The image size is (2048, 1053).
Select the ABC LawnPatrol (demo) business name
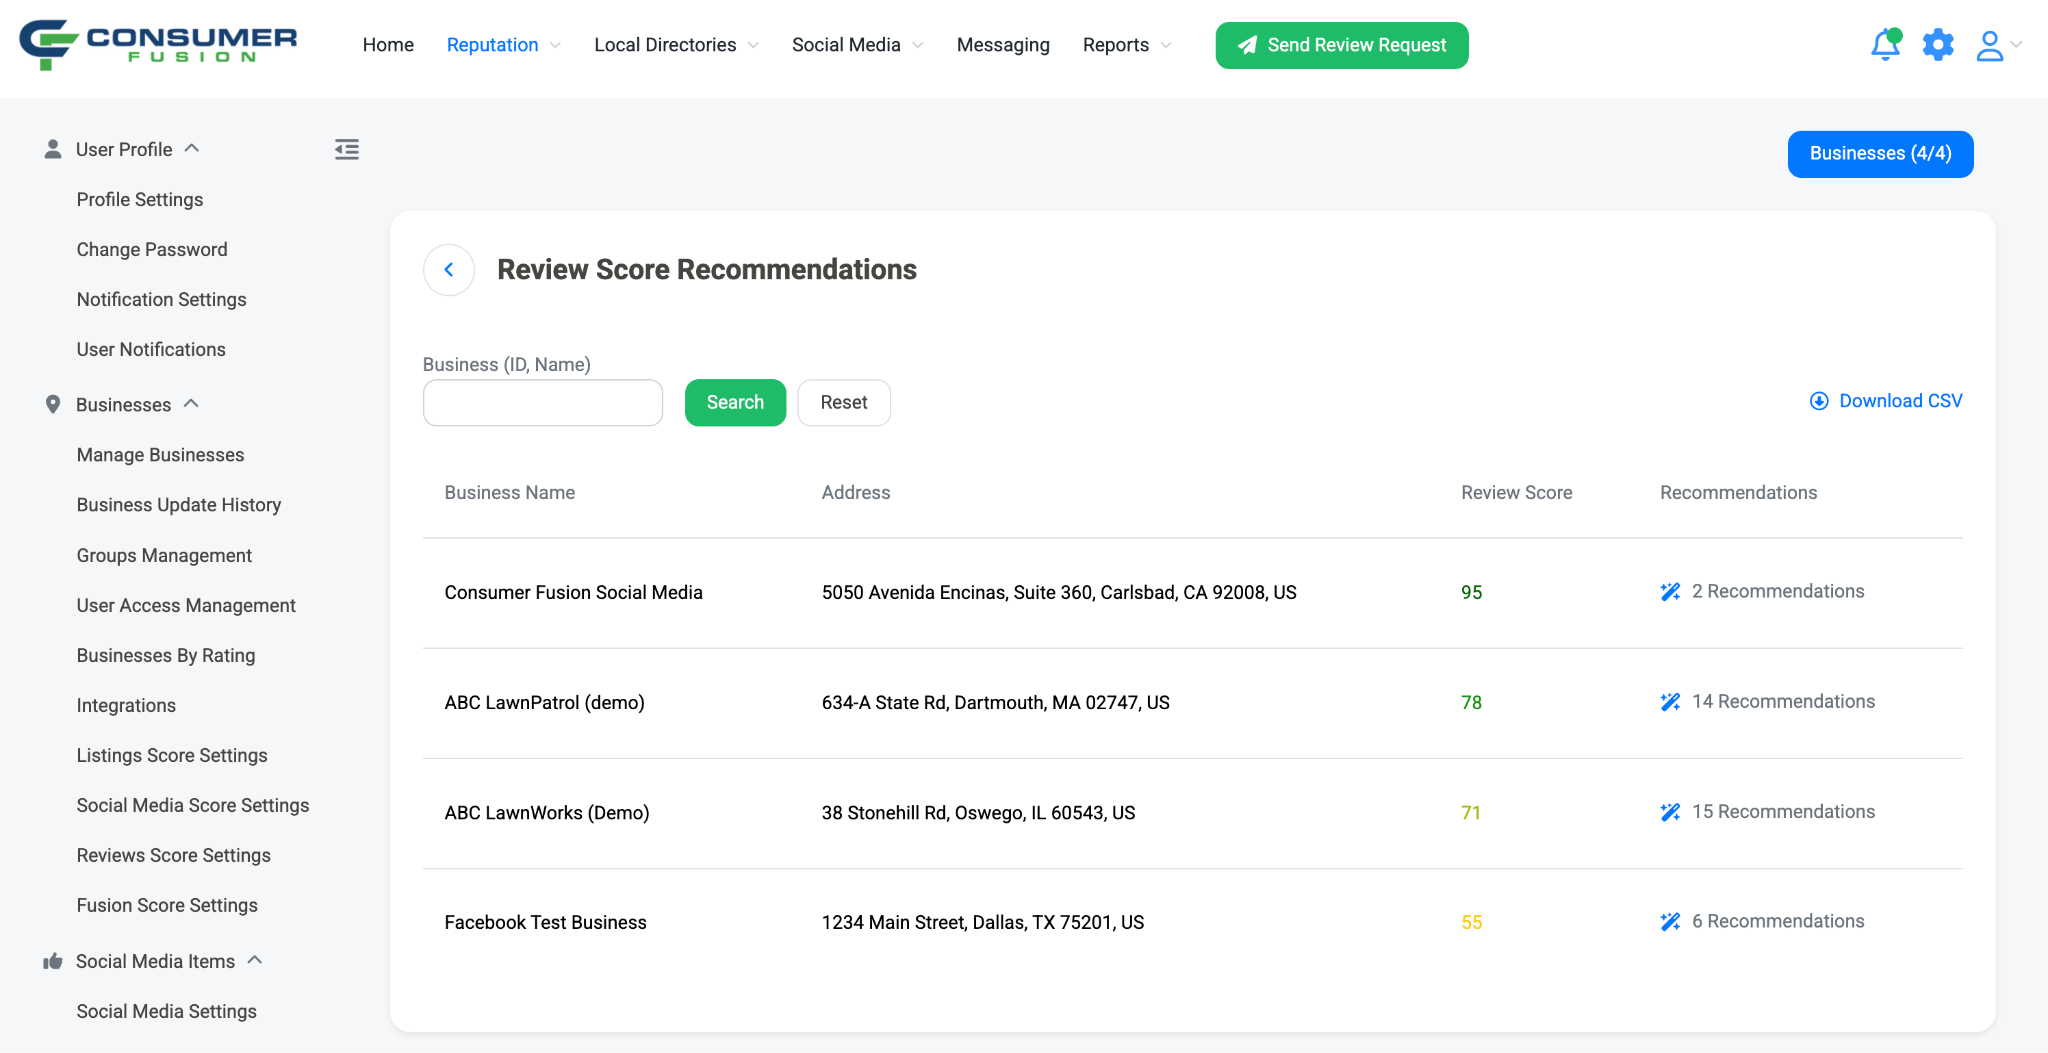coord(545,702)
